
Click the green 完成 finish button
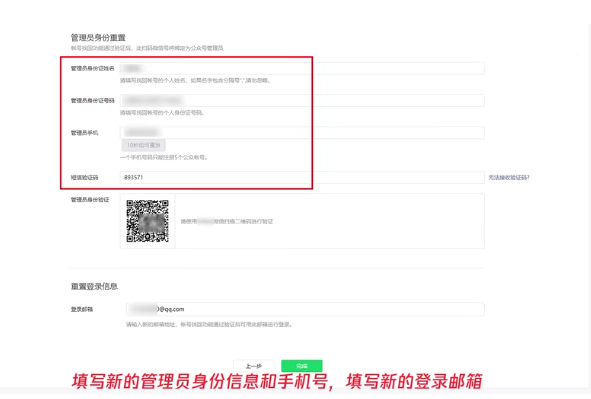302,366
